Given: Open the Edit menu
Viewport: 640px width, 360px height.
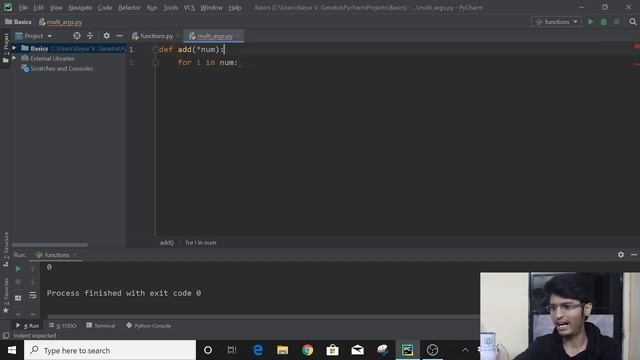Looking at the screenshot, I should (38, 8).
